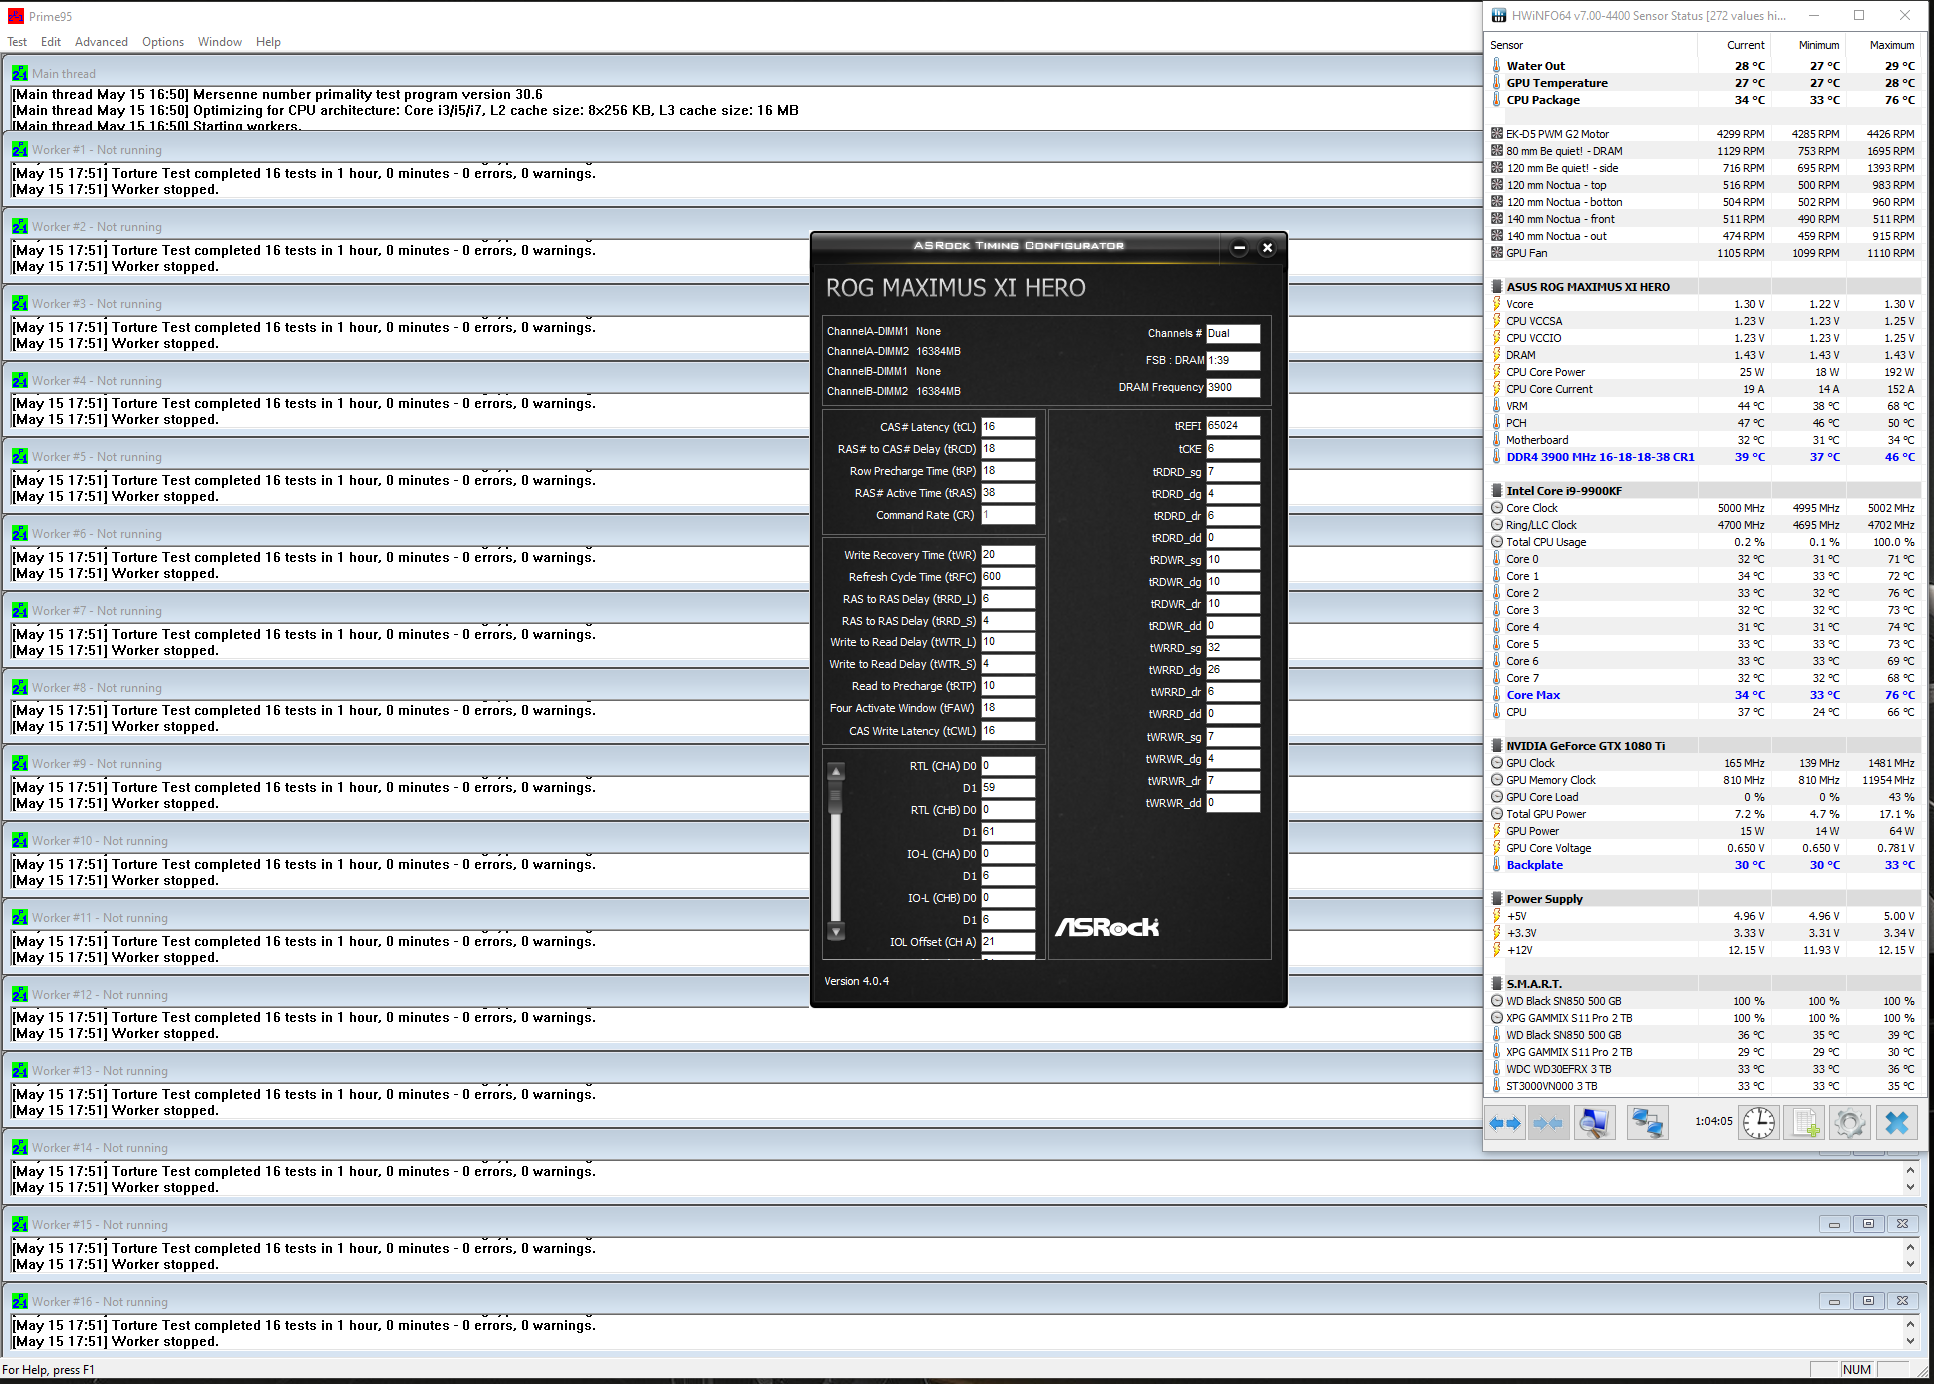Restore the Worker #15 child window
Image resolution: width=1934 pixels, height=1384 pixels.
click(1867, 1224)
